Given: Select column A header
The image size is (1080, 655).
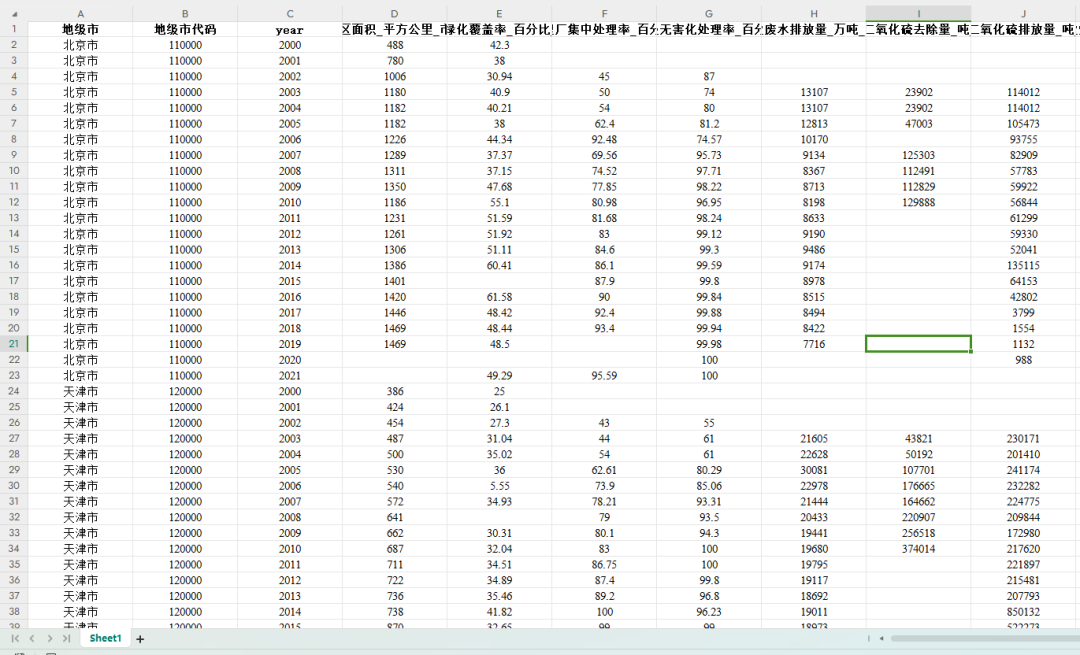Looking at the screenshot, I should [80, 13].
